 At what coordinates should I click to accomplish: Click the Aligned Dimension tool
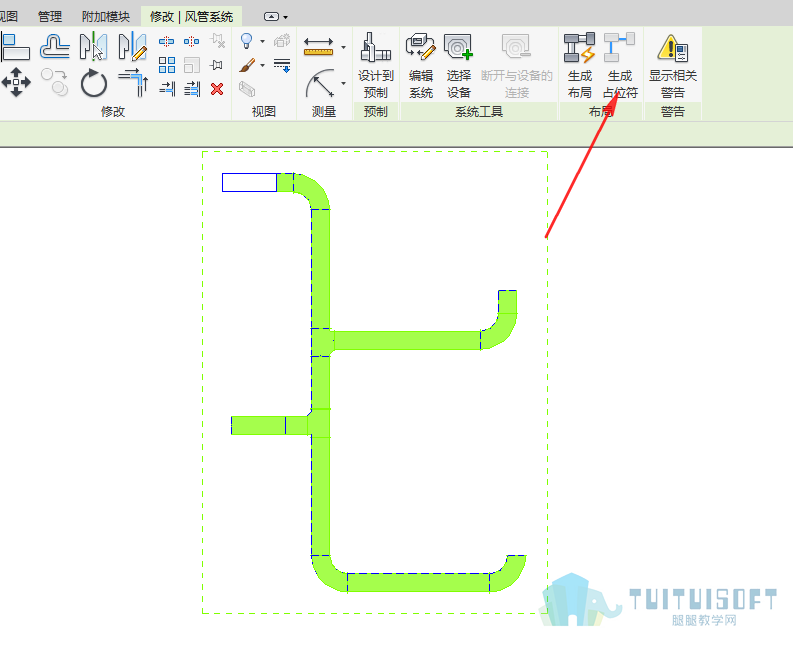320,83
